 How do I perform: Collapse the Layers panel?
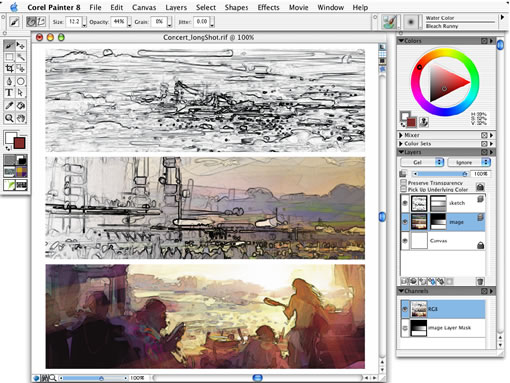401,152
